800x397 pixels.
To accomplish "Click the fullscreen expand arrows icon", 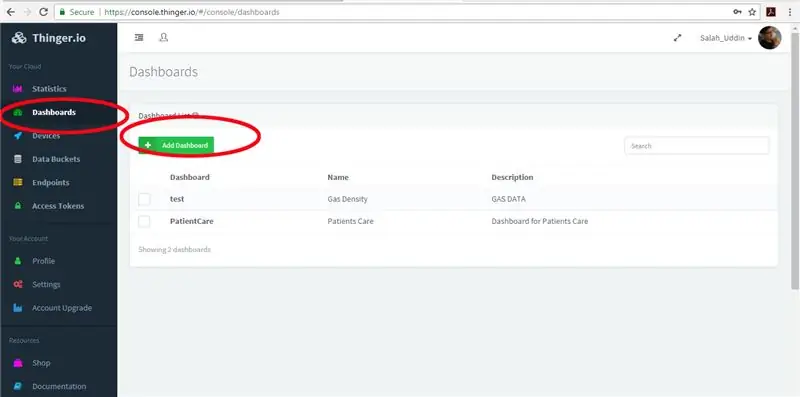I will pos(678,38).
